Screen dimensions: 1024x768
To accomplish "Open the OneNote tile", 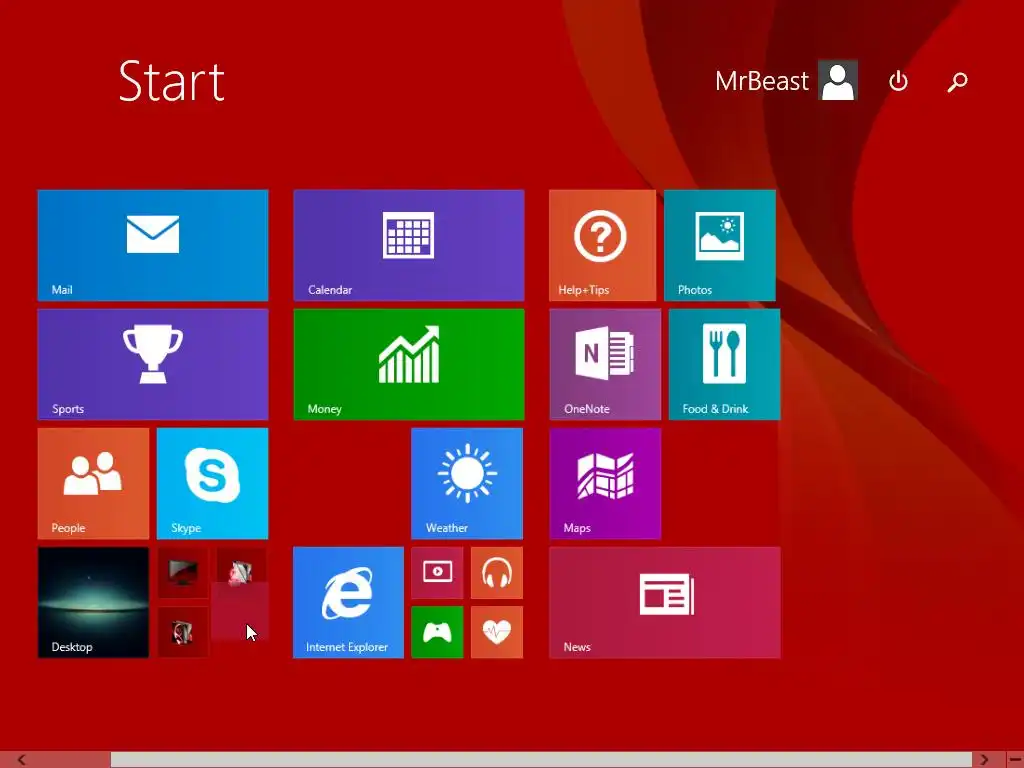I will pos(605,364).
